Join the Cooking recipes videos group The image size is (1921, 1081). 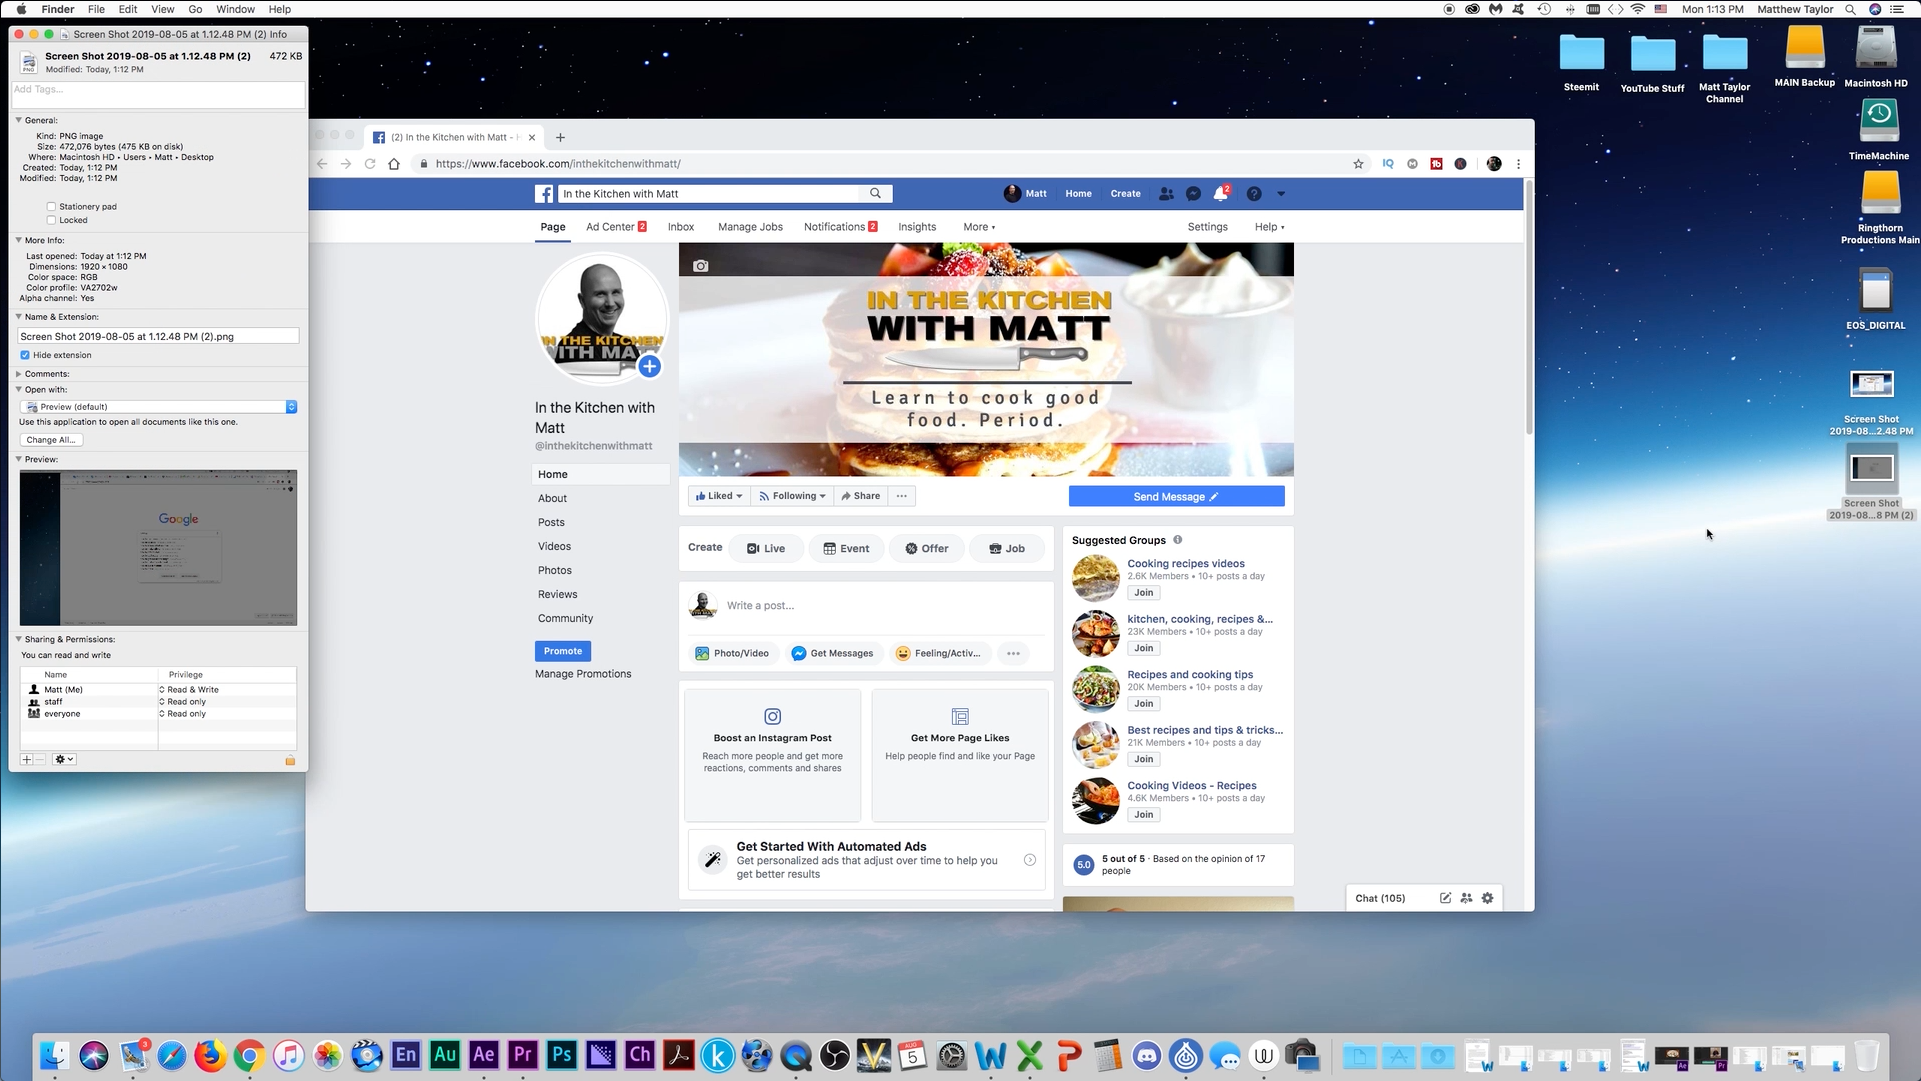tap(1143, 592)
